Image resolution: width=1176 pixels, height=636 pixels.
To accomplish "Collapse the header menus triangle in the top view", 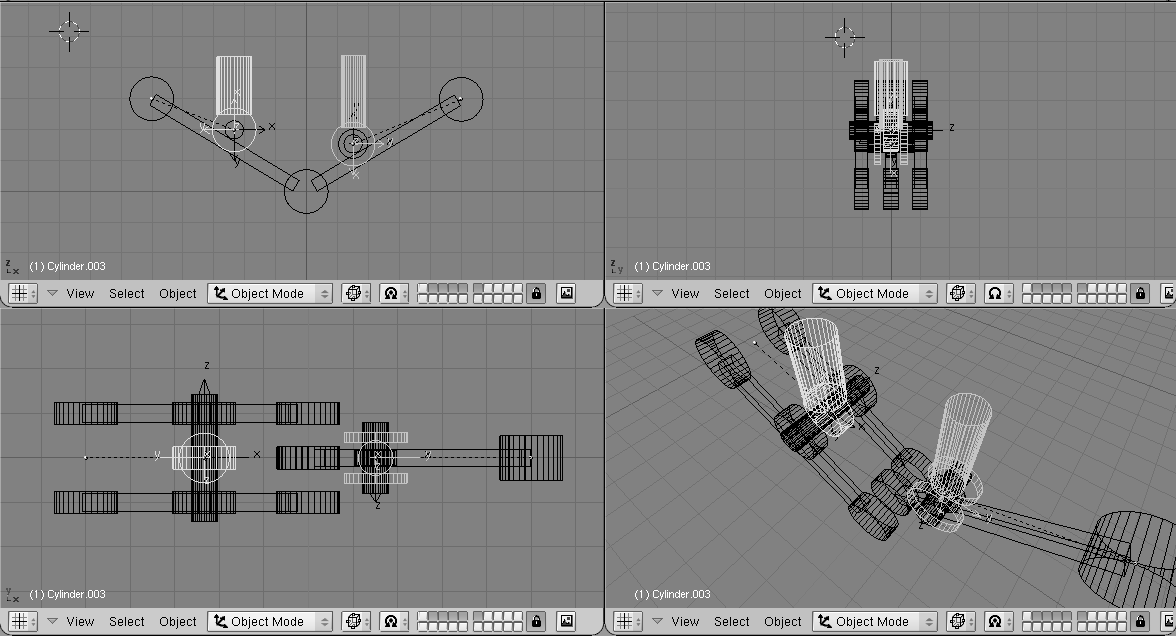I will click(52, 621).
